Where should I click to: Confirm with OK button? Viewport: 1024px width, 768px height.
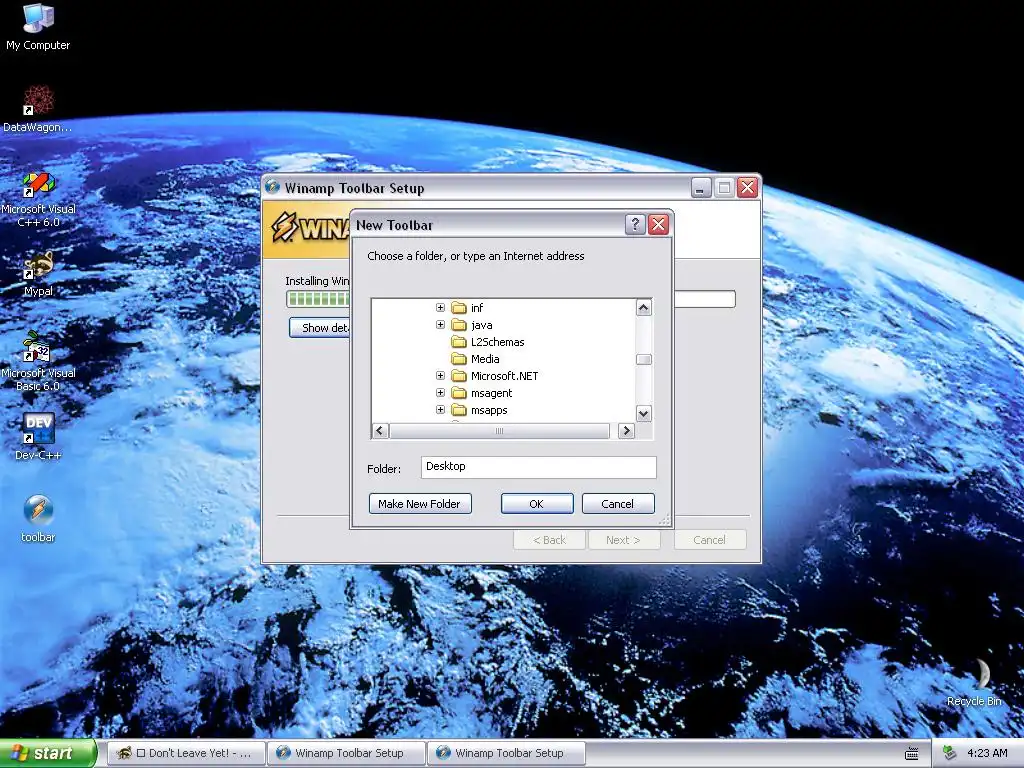coord(537,504)
